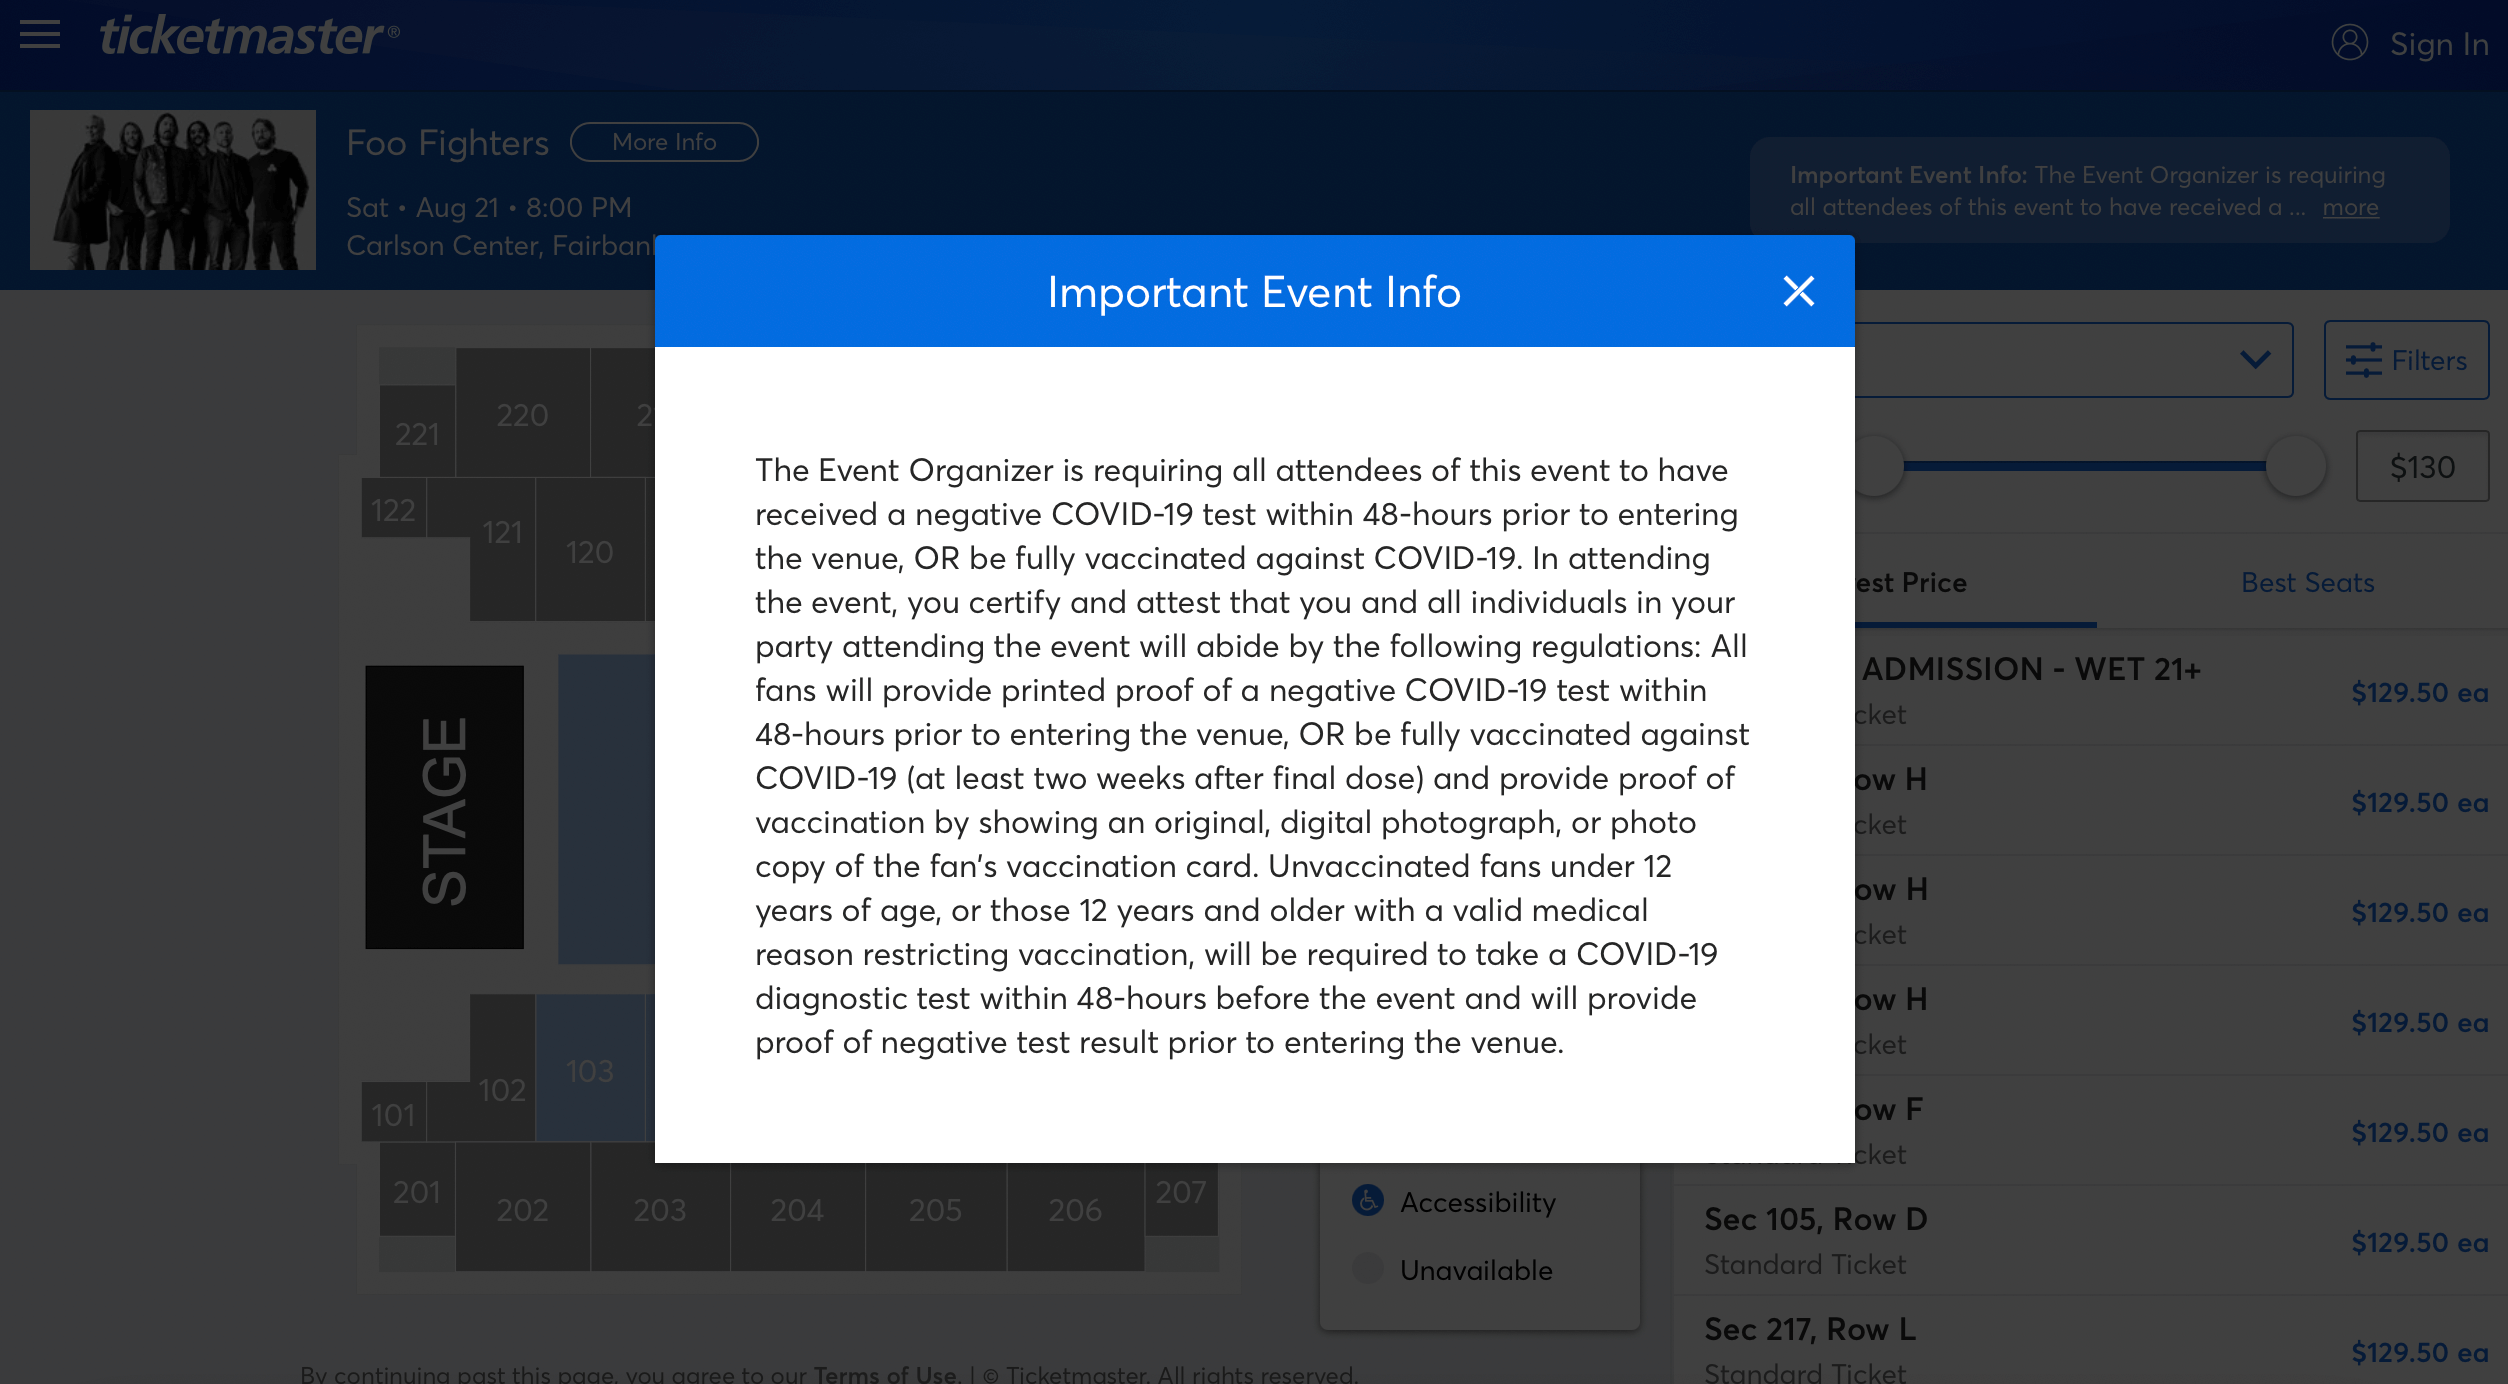
Task: Select section 221 on the seat map
Action: pos(417,432)
